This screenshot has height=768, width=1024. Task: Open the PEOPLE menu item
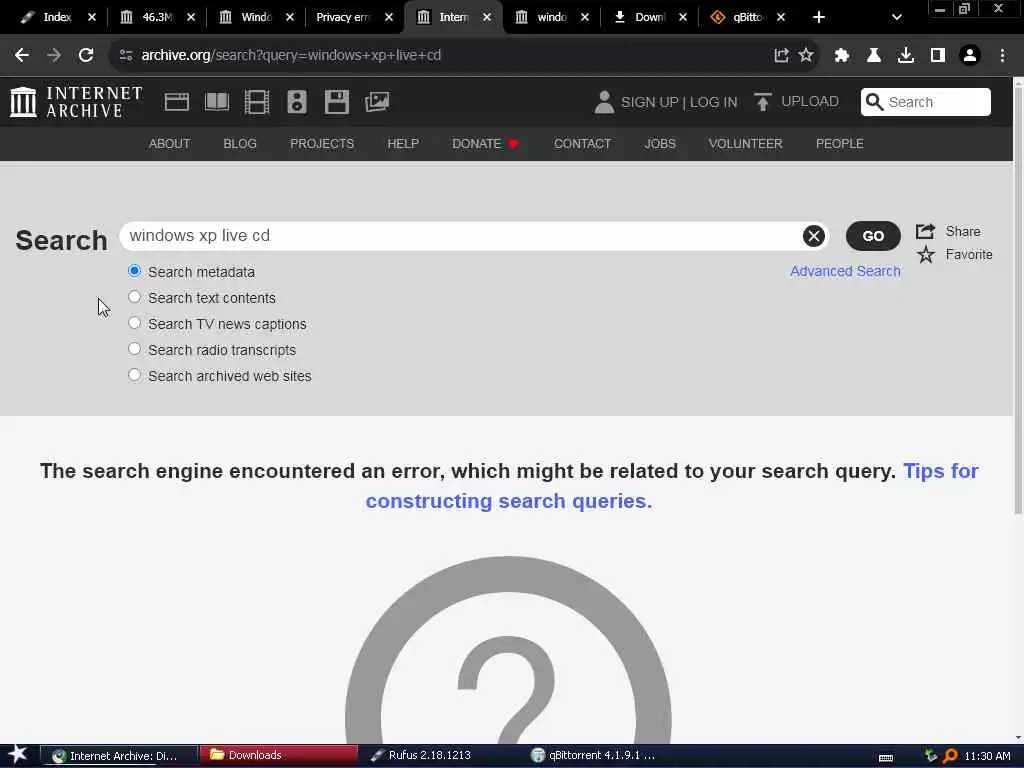click(x=840, y=144)
